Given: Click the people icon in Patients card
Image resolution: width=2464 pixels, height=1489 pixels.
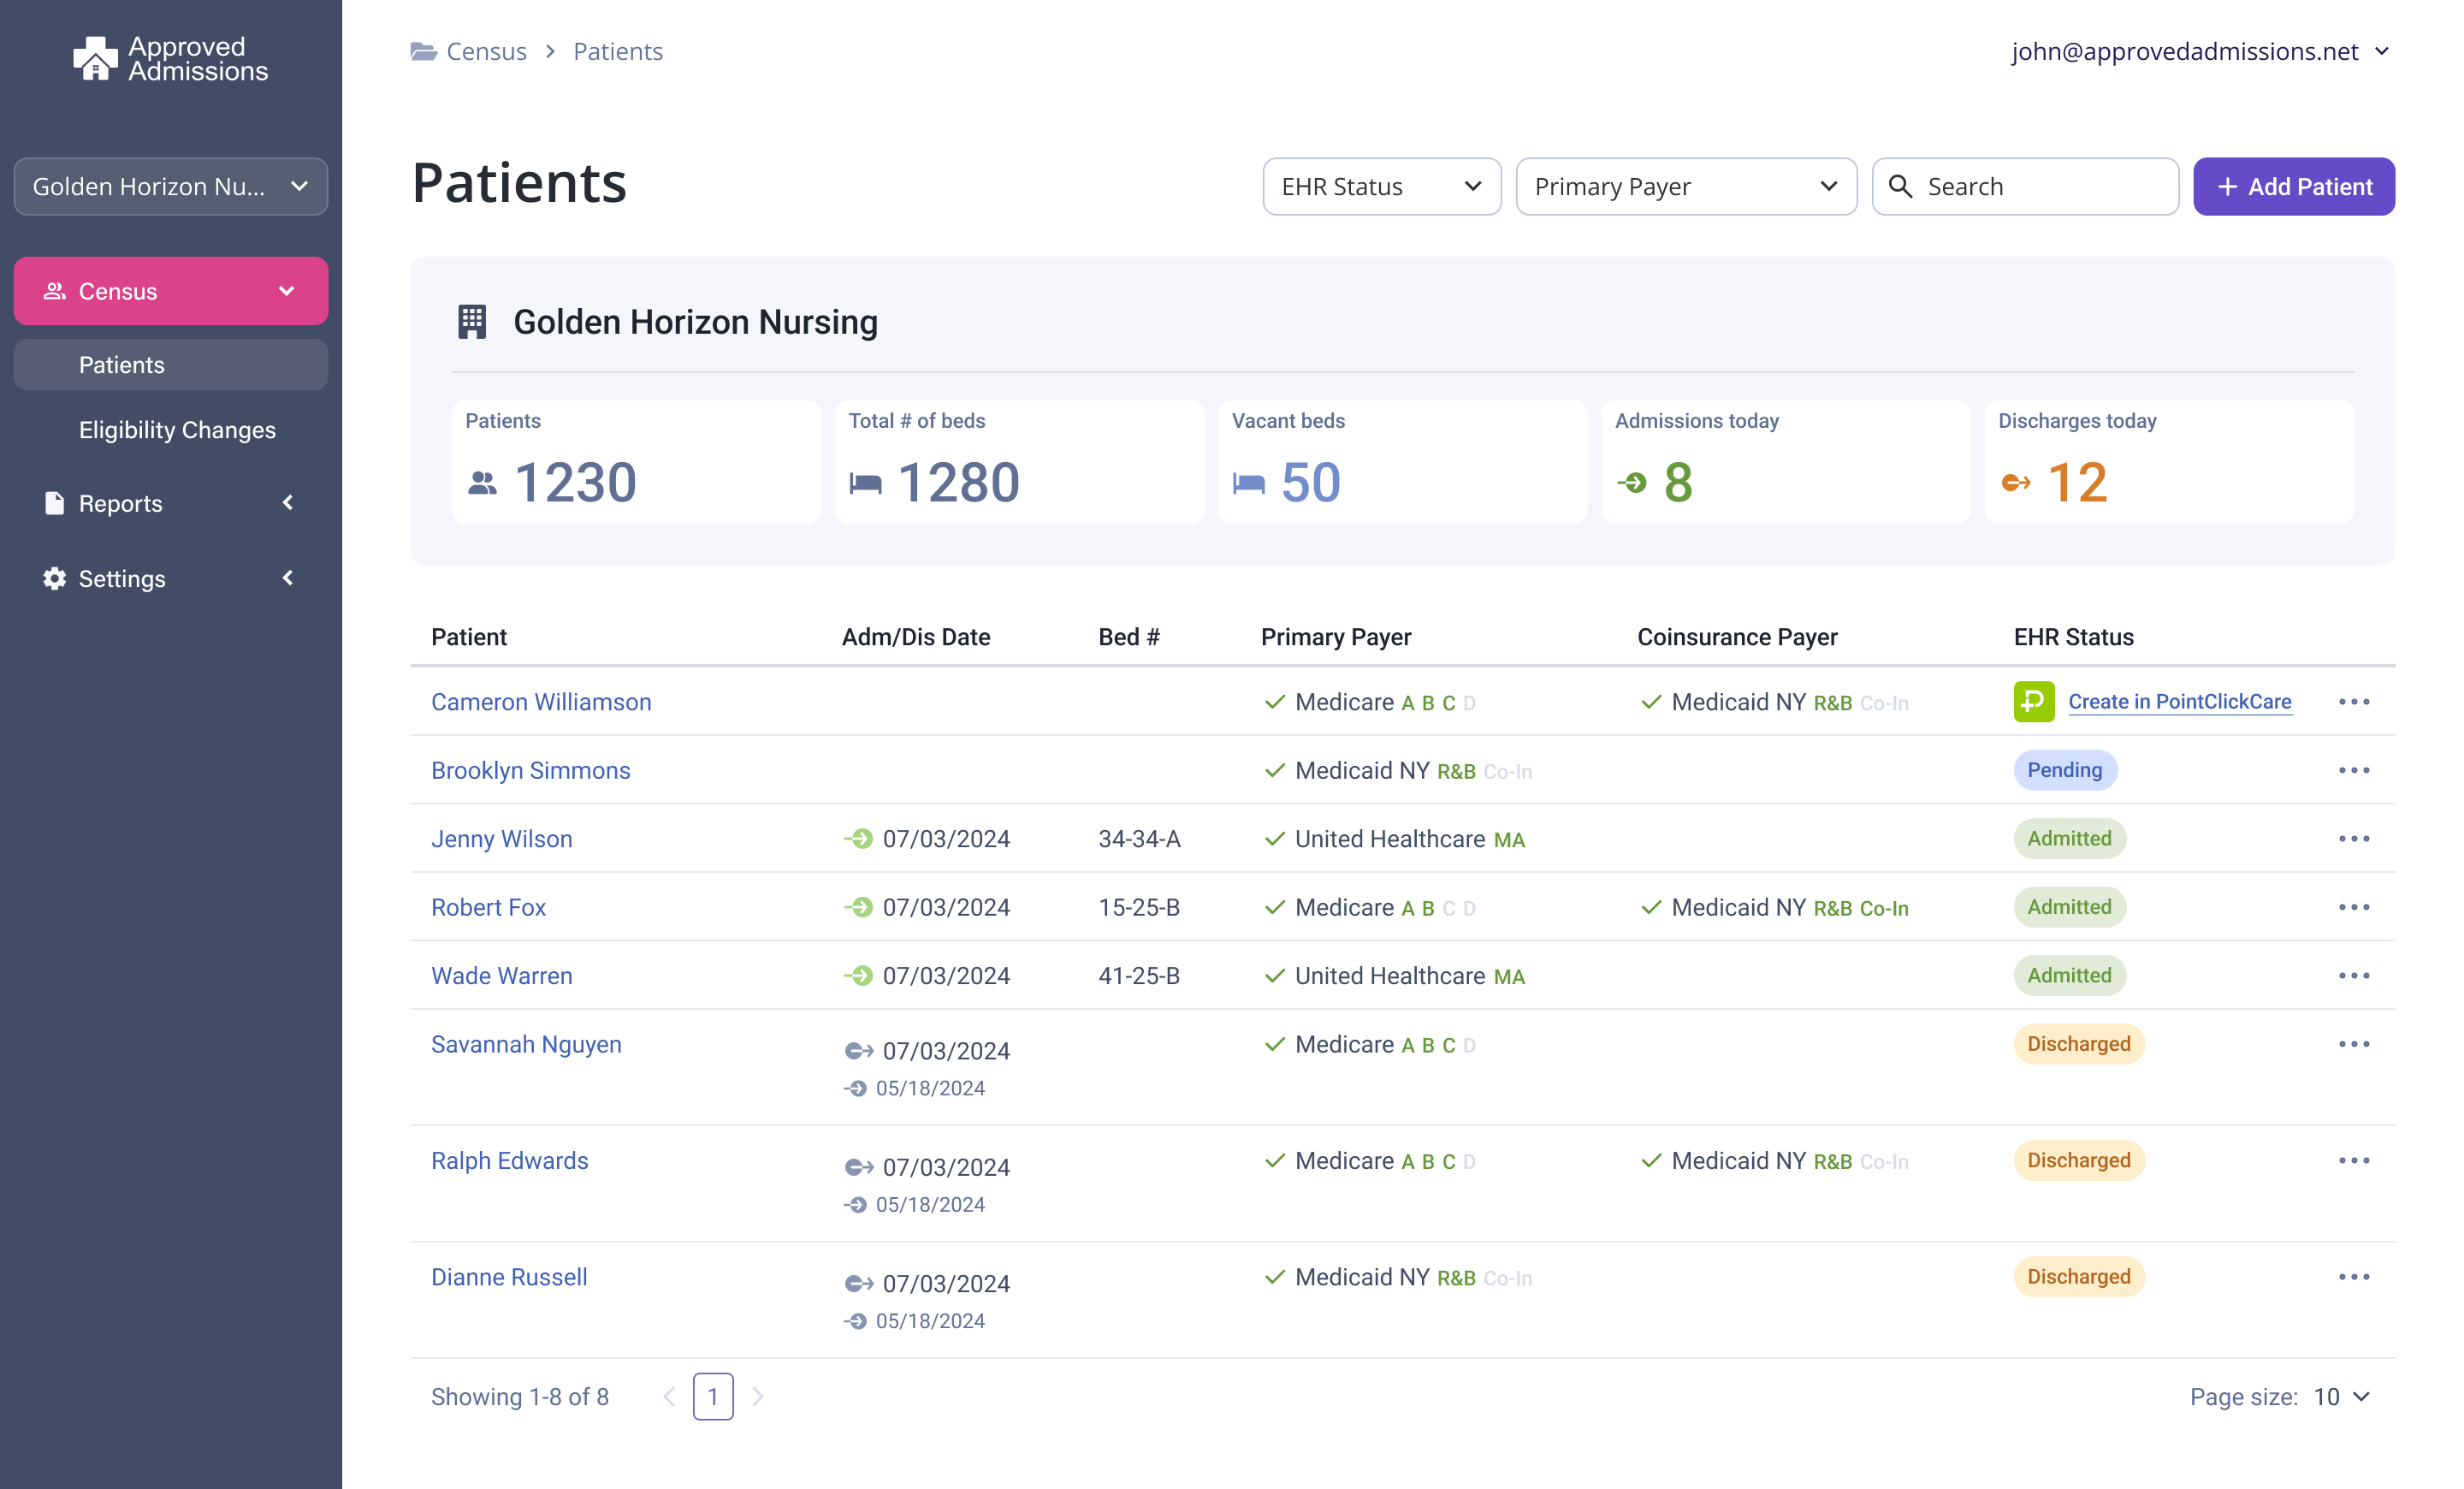Looking at the screenshot, I should pos(482,483).
